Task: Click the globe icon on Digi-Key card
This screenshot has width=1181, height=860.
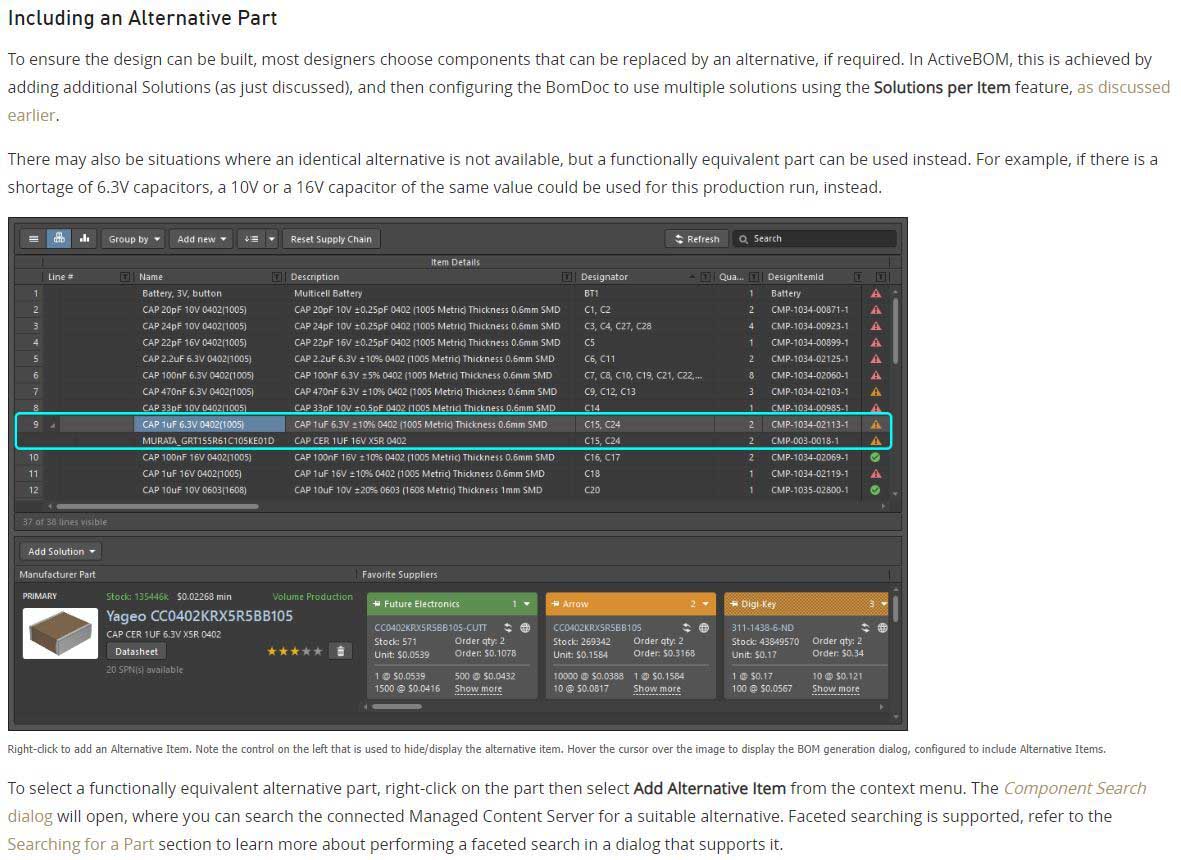Action: [x=882, y=628]
